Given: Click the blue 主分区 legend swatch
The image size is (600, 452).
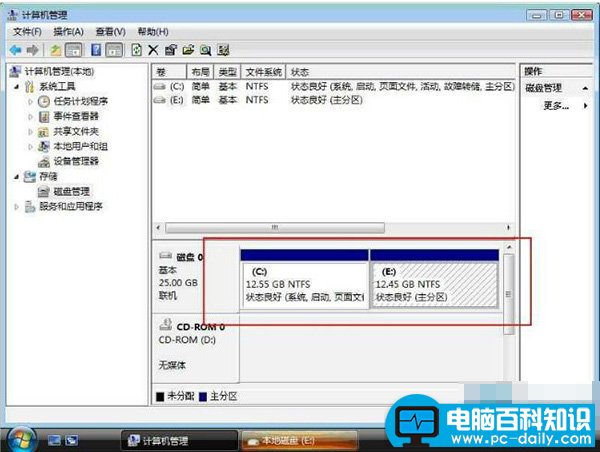Looking at the screenshot, I should pos(203,397).
